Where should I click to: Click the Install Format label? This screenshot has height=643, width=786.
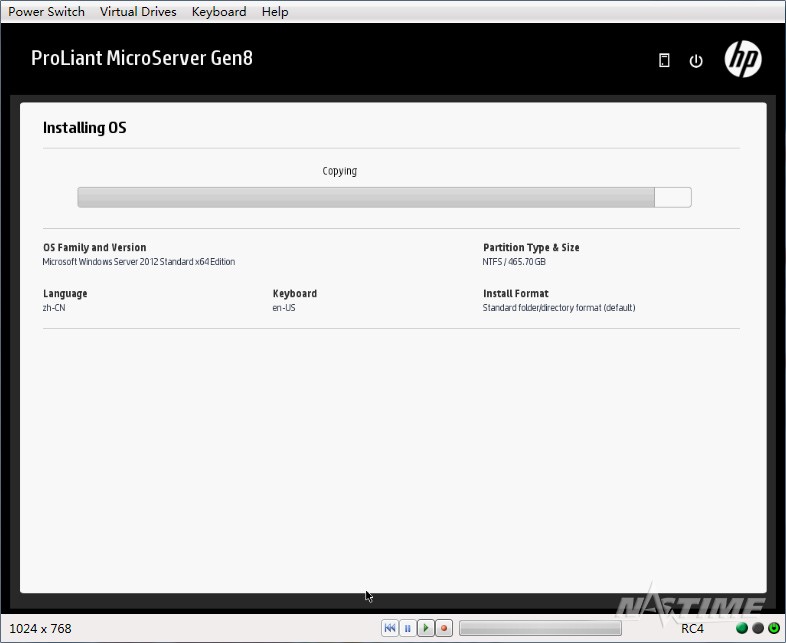[x=516, y=293]
